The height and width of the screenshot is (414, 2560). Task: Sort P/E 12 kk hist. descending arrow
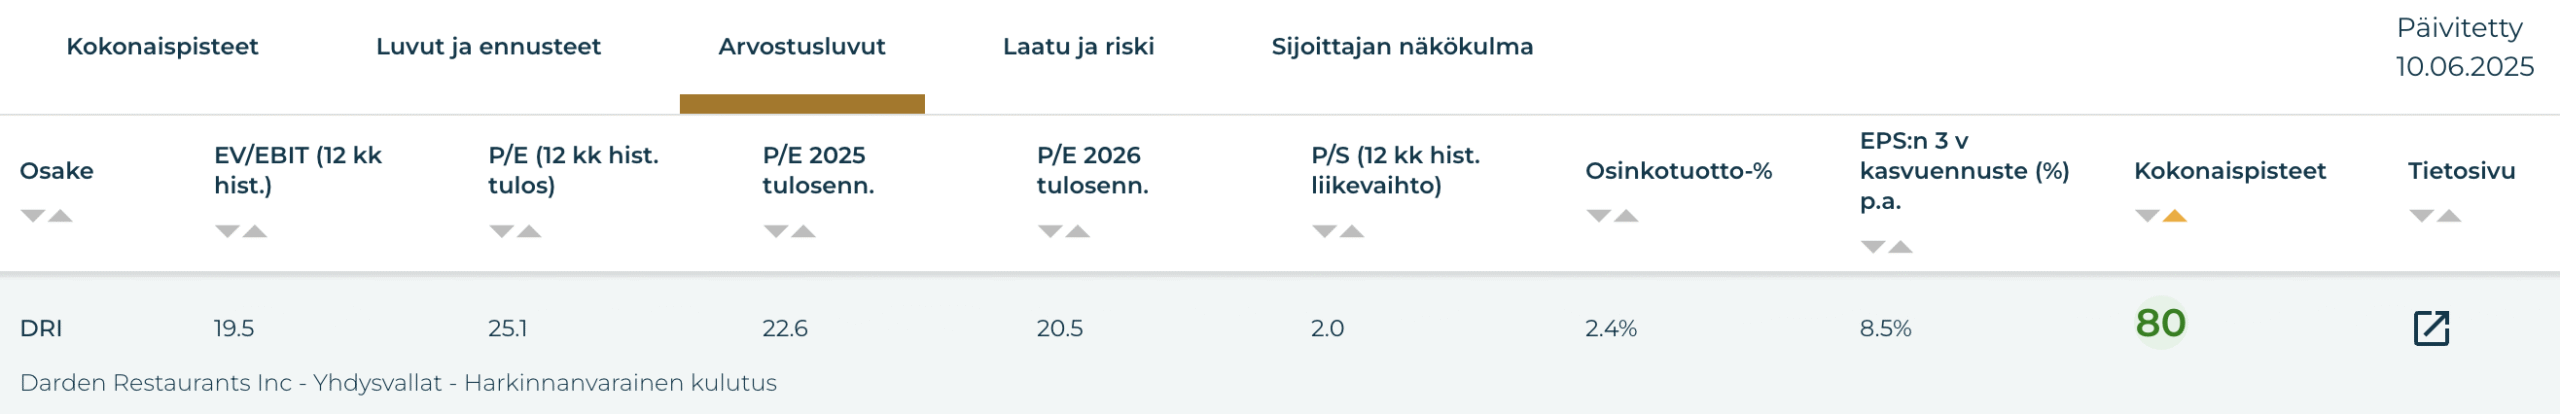point(501,232)
